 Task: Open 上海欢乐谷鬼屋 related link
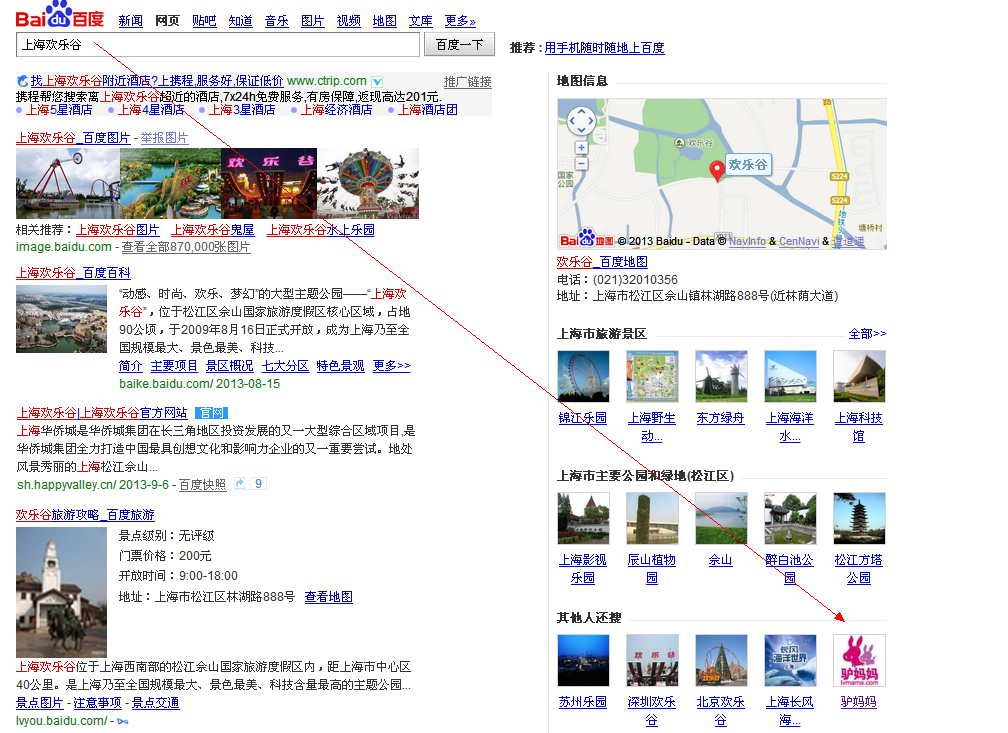(x=213, y=230)
